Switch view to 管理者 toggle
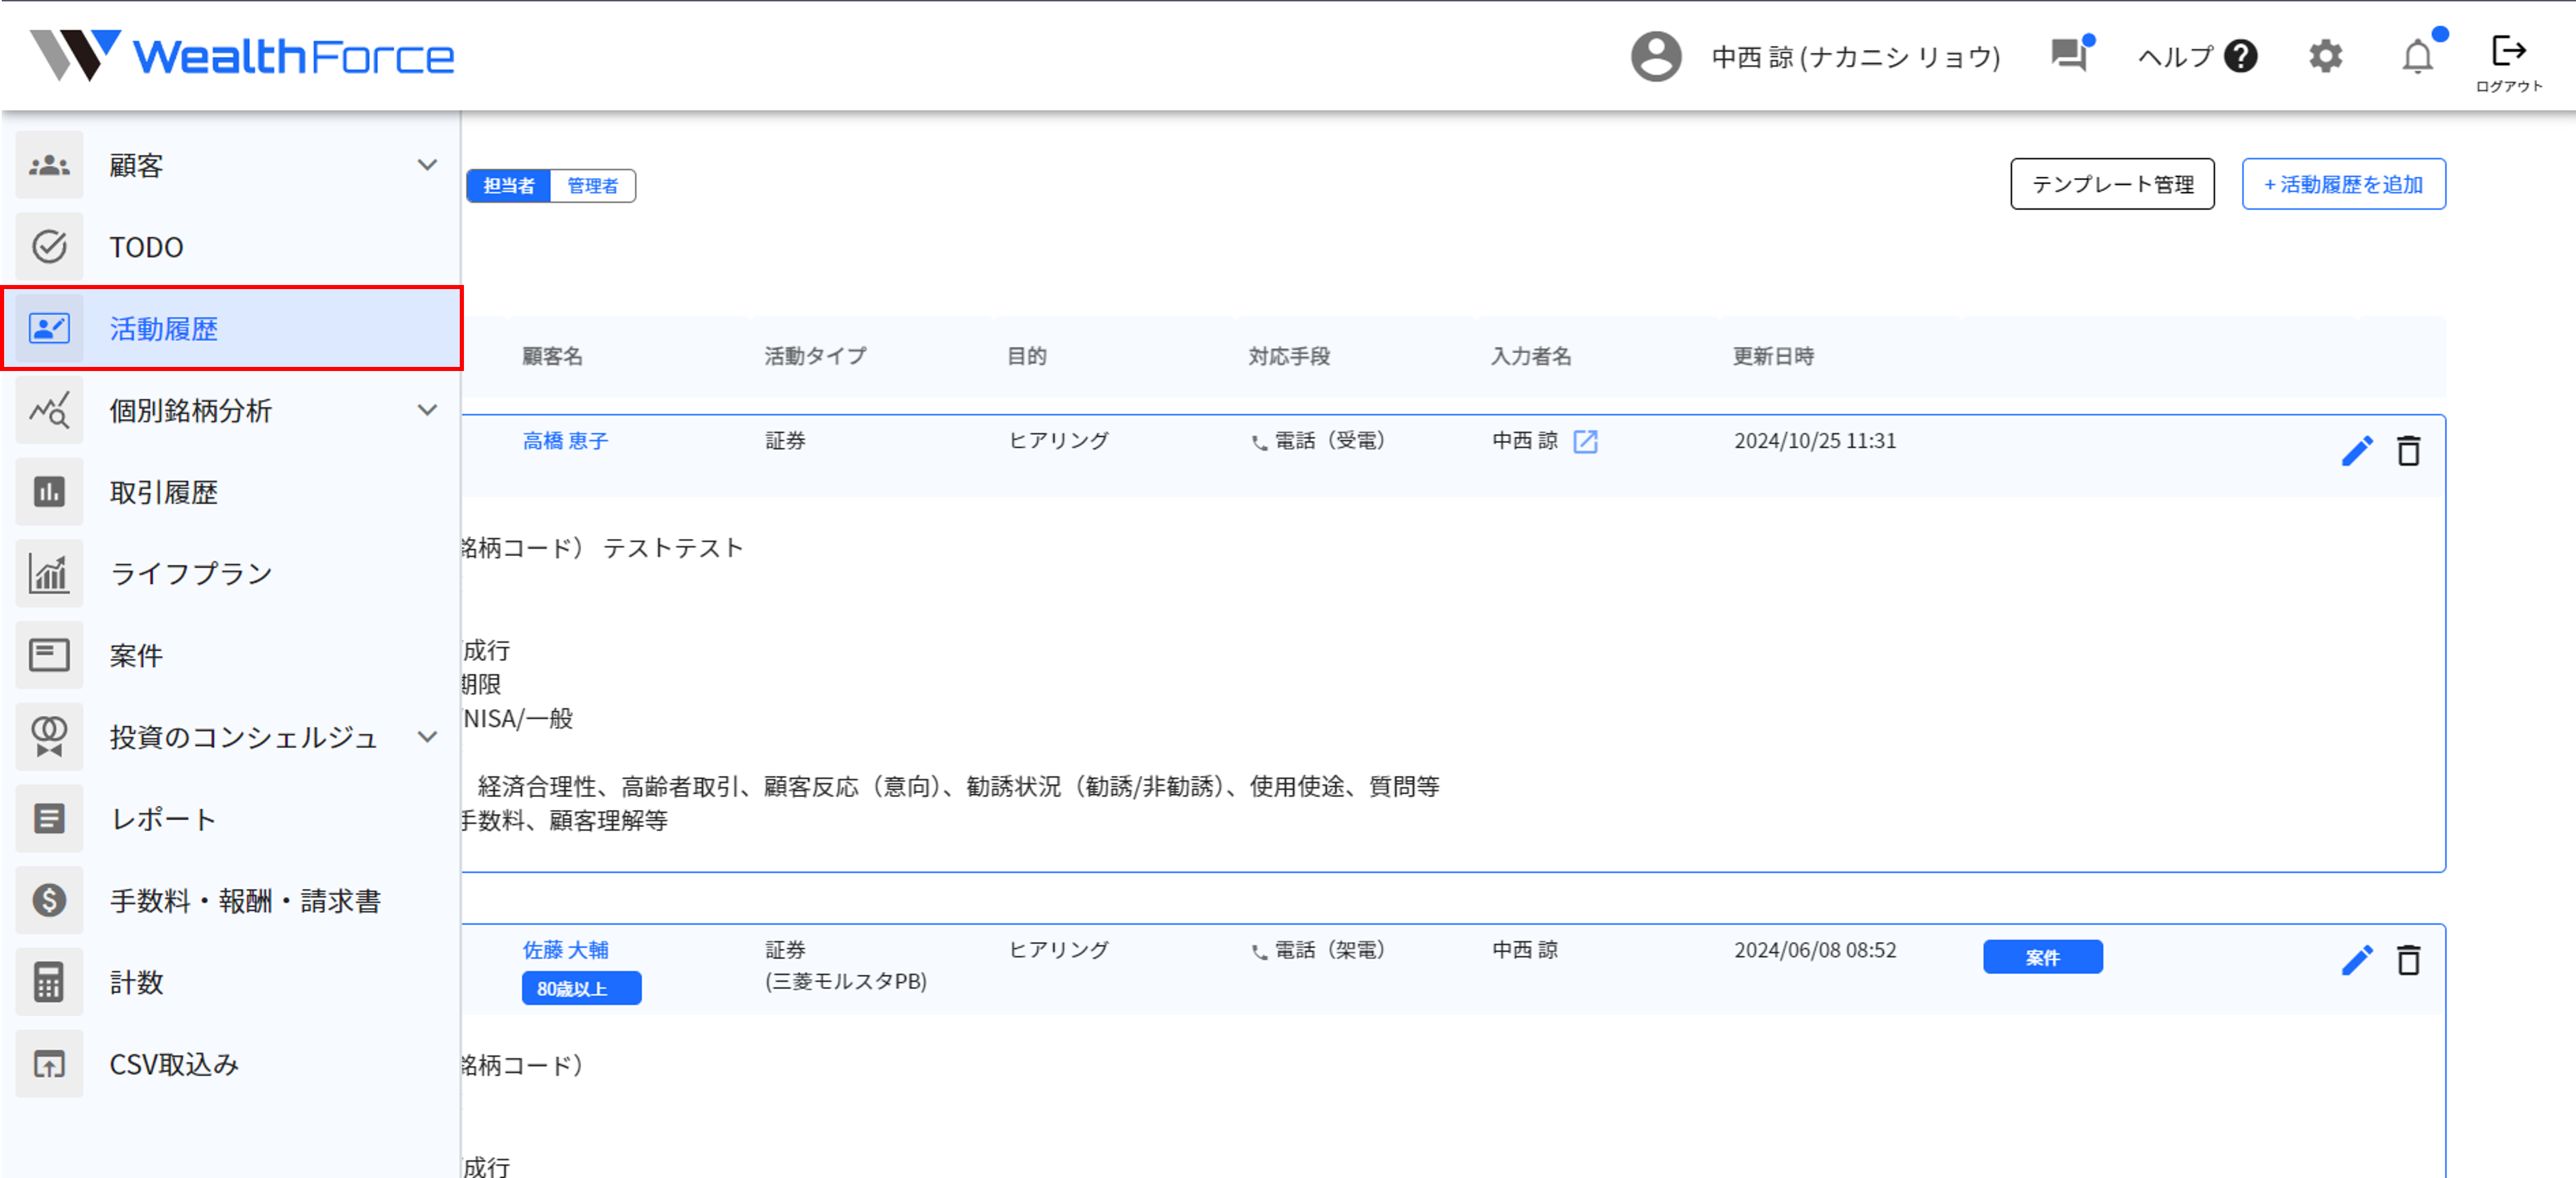Viewport: 2576px width, 1178px height. 592,186
